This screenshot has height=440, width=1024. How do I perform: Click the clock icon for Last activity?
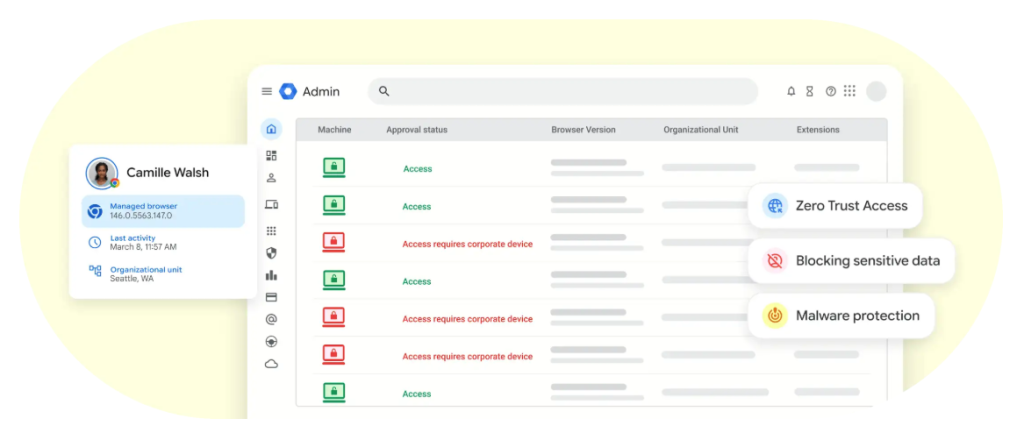95,242
